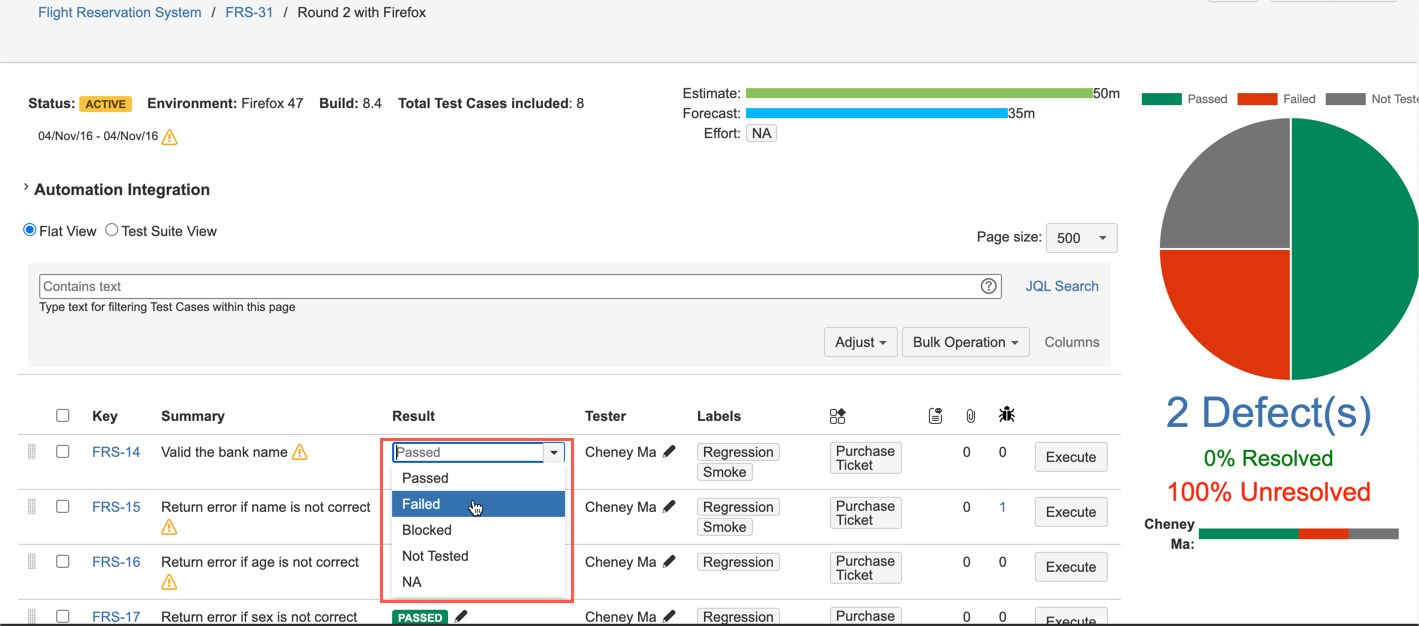Viewport: 1419px width, 626px height.
Task: Click the JQL Search link
Action: (x=1062, y=286)
